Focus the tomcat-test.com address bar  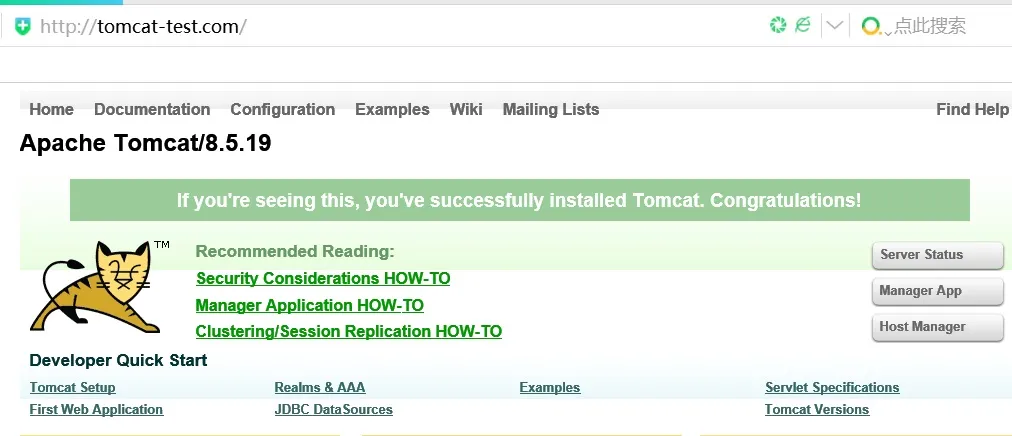400,27
